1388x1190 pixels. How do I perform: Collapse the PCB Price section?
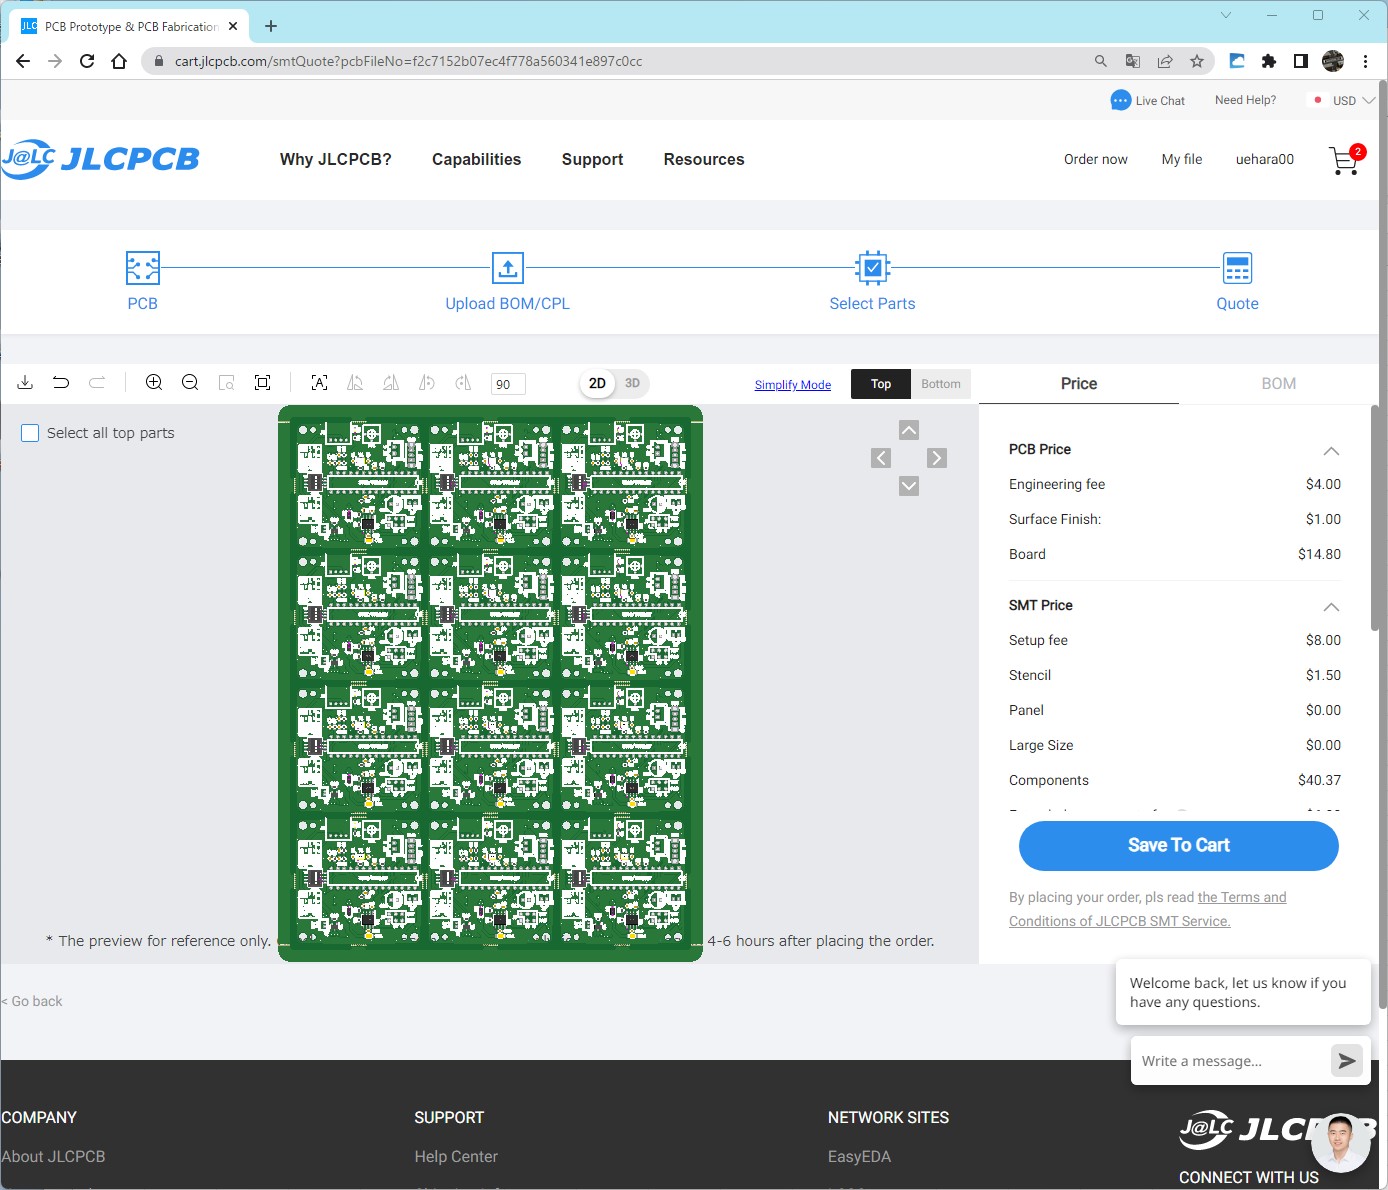click(1331, 451)
